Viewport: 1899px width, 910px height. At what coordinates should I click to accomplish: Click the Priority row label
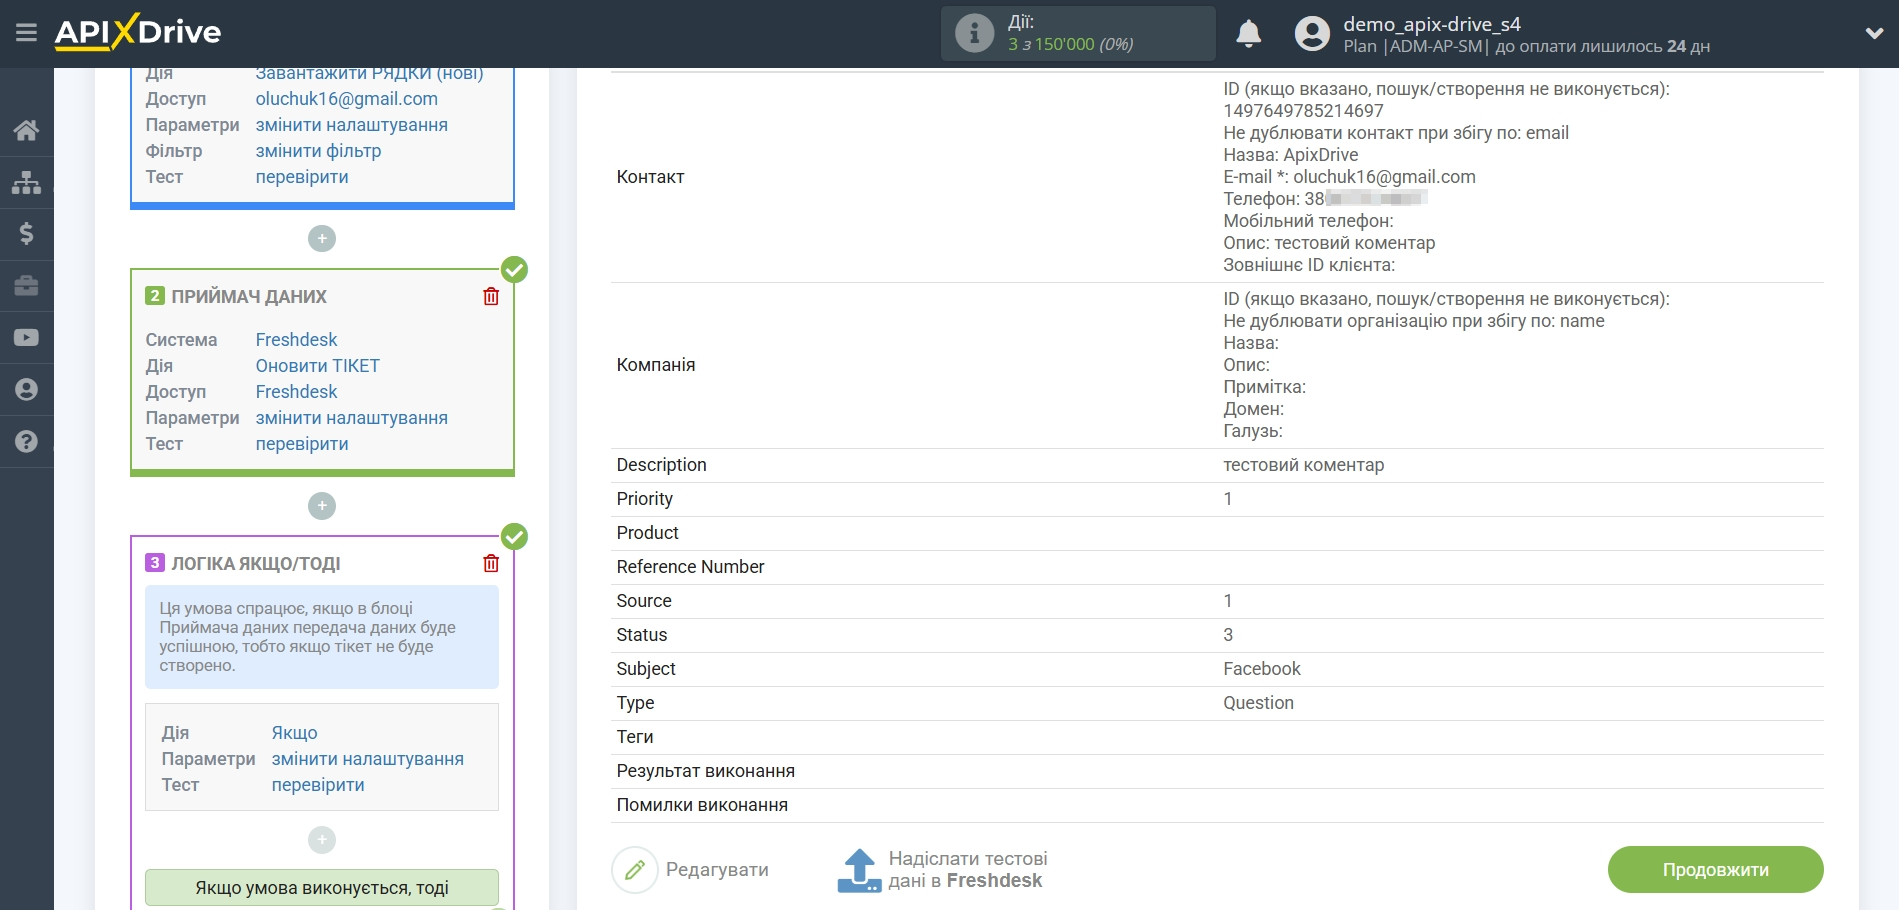tap(644, 499)
